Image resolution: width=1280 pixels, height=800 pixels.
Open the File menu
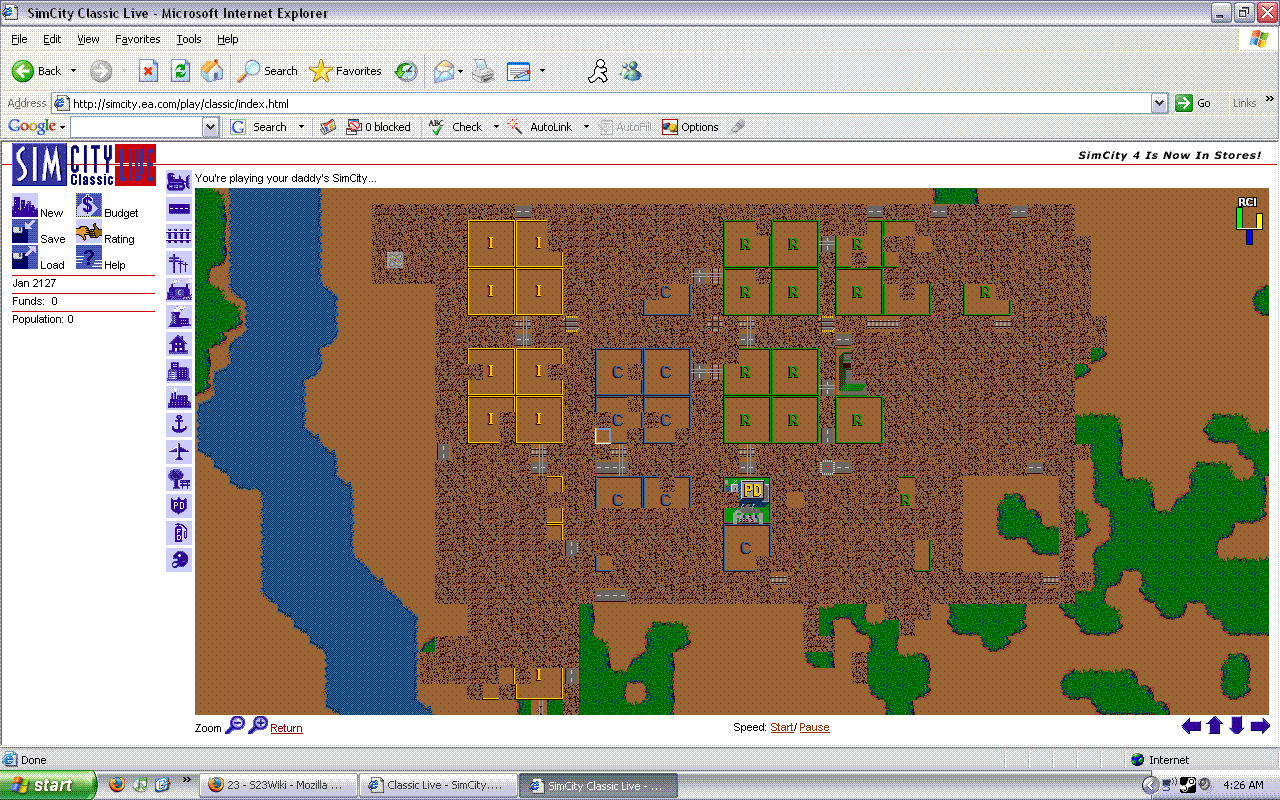(19, 39)
